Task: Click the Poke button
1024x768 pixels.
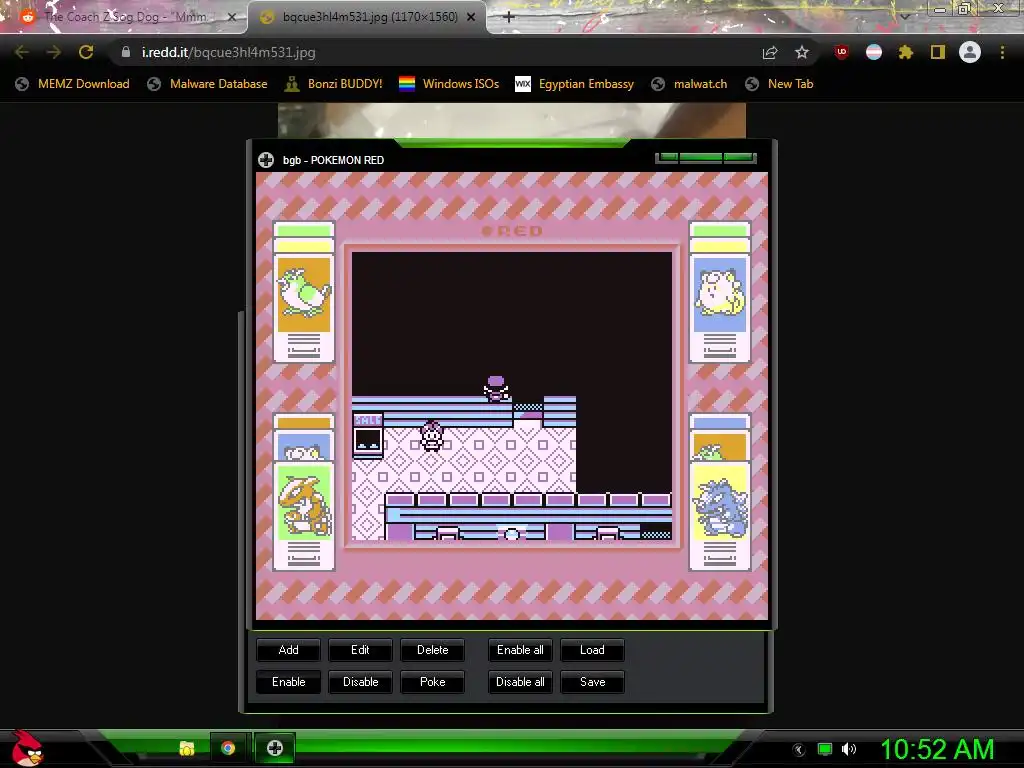Action: tap(432, 682)
